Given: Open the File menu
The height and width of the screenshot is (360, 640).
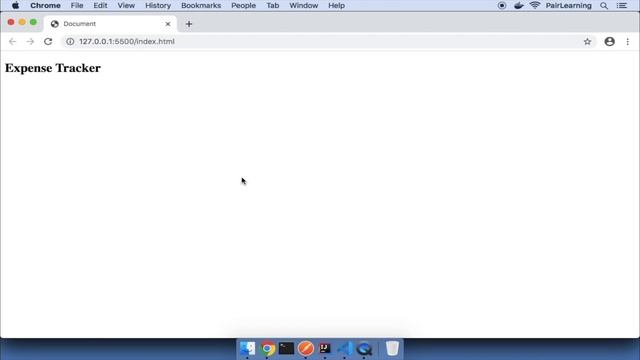Looking at the screenshot, I should click(77, 6).
